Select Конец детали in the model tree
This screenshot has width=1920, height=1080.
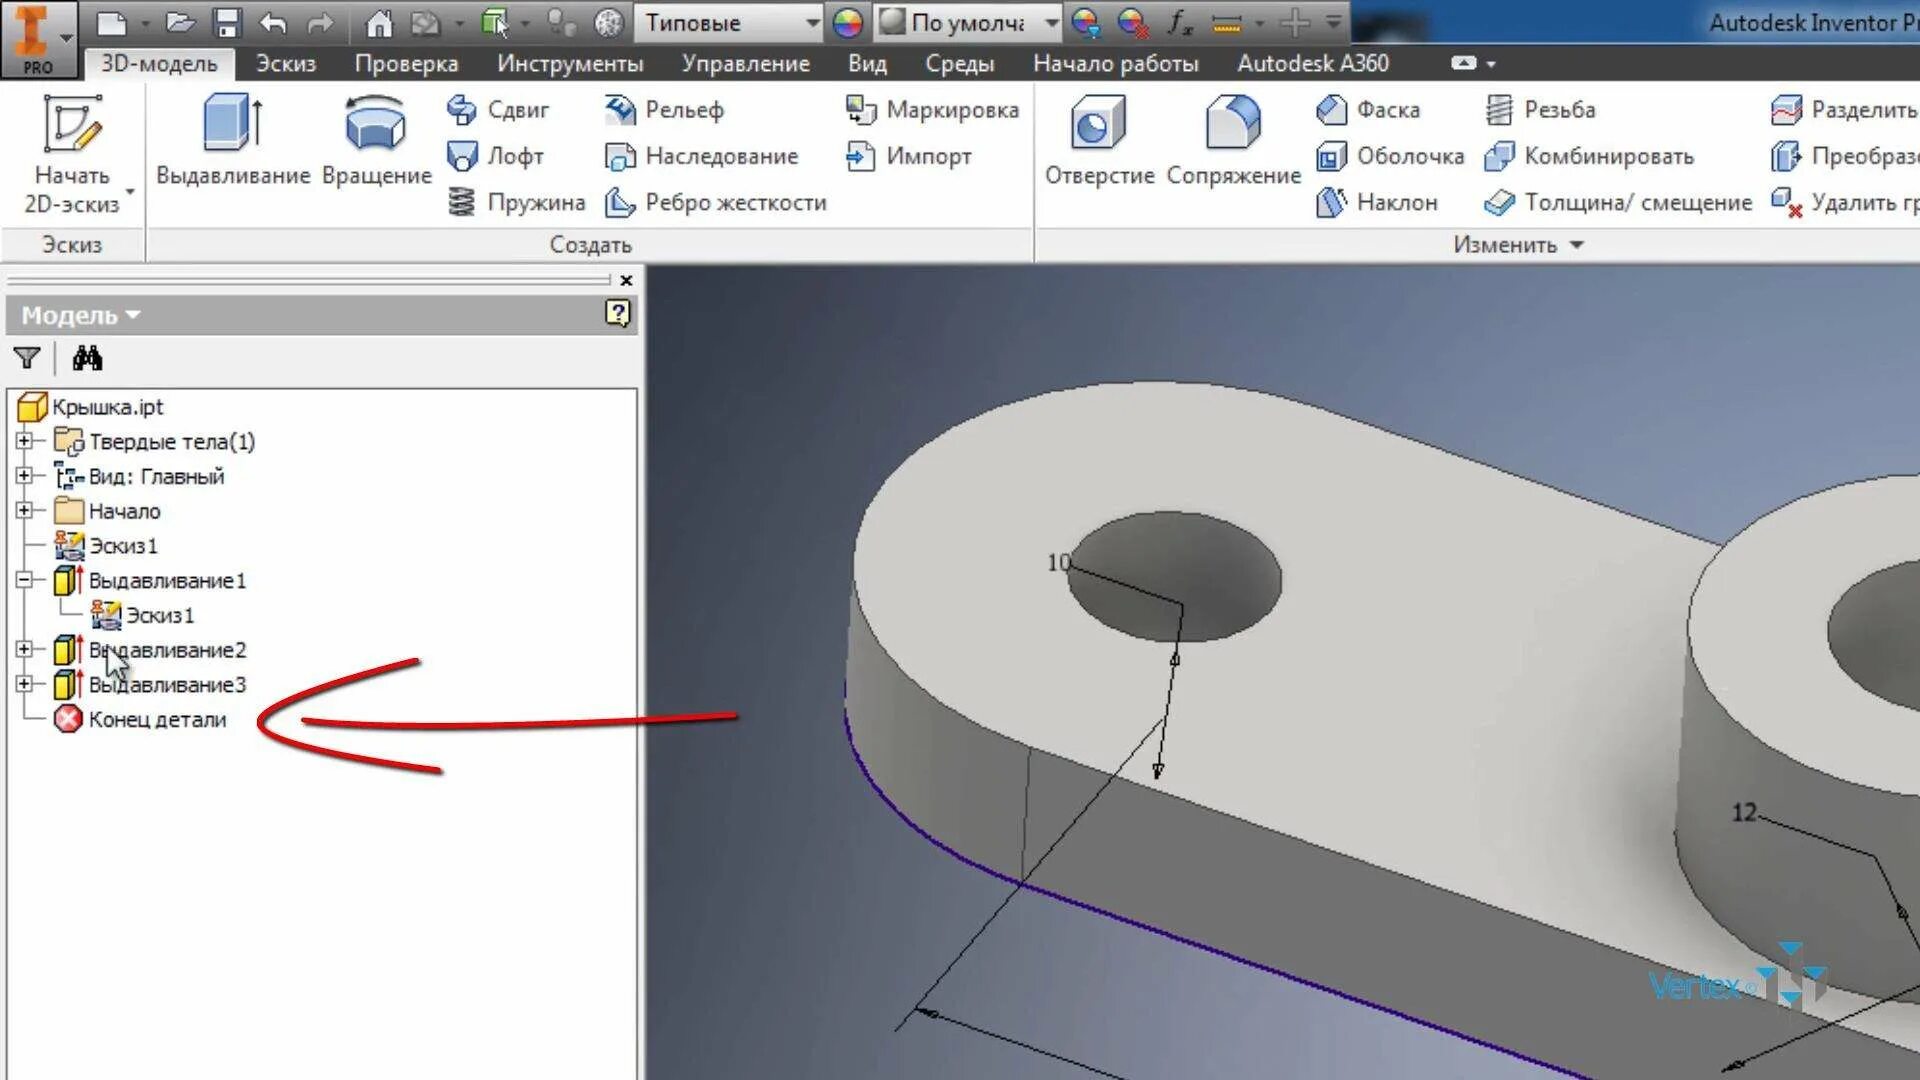point(157,719)
